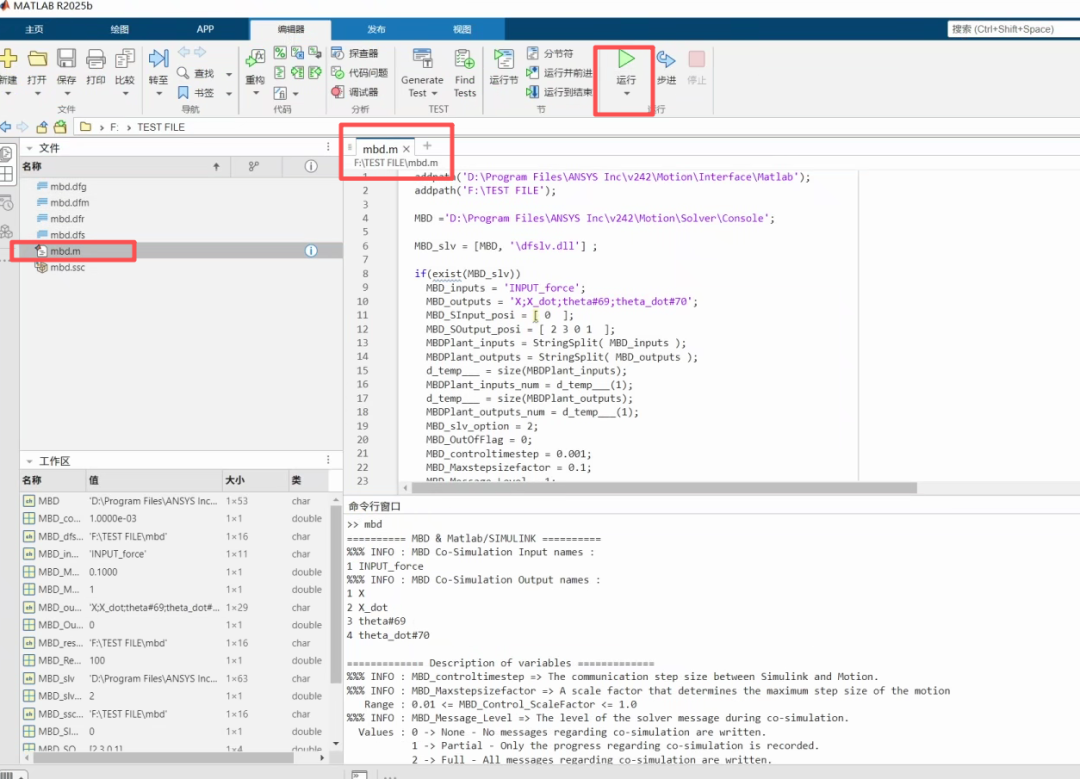Open the 保存 dropdown arrow
Viewport: 1080px width, 779px height.
click(67, 94)
